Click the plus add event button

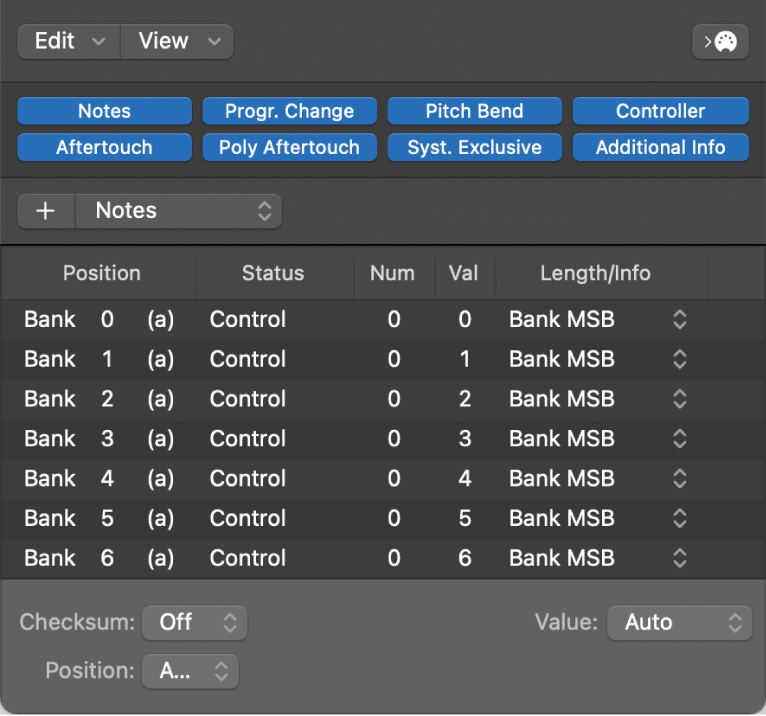click(46, 211)
